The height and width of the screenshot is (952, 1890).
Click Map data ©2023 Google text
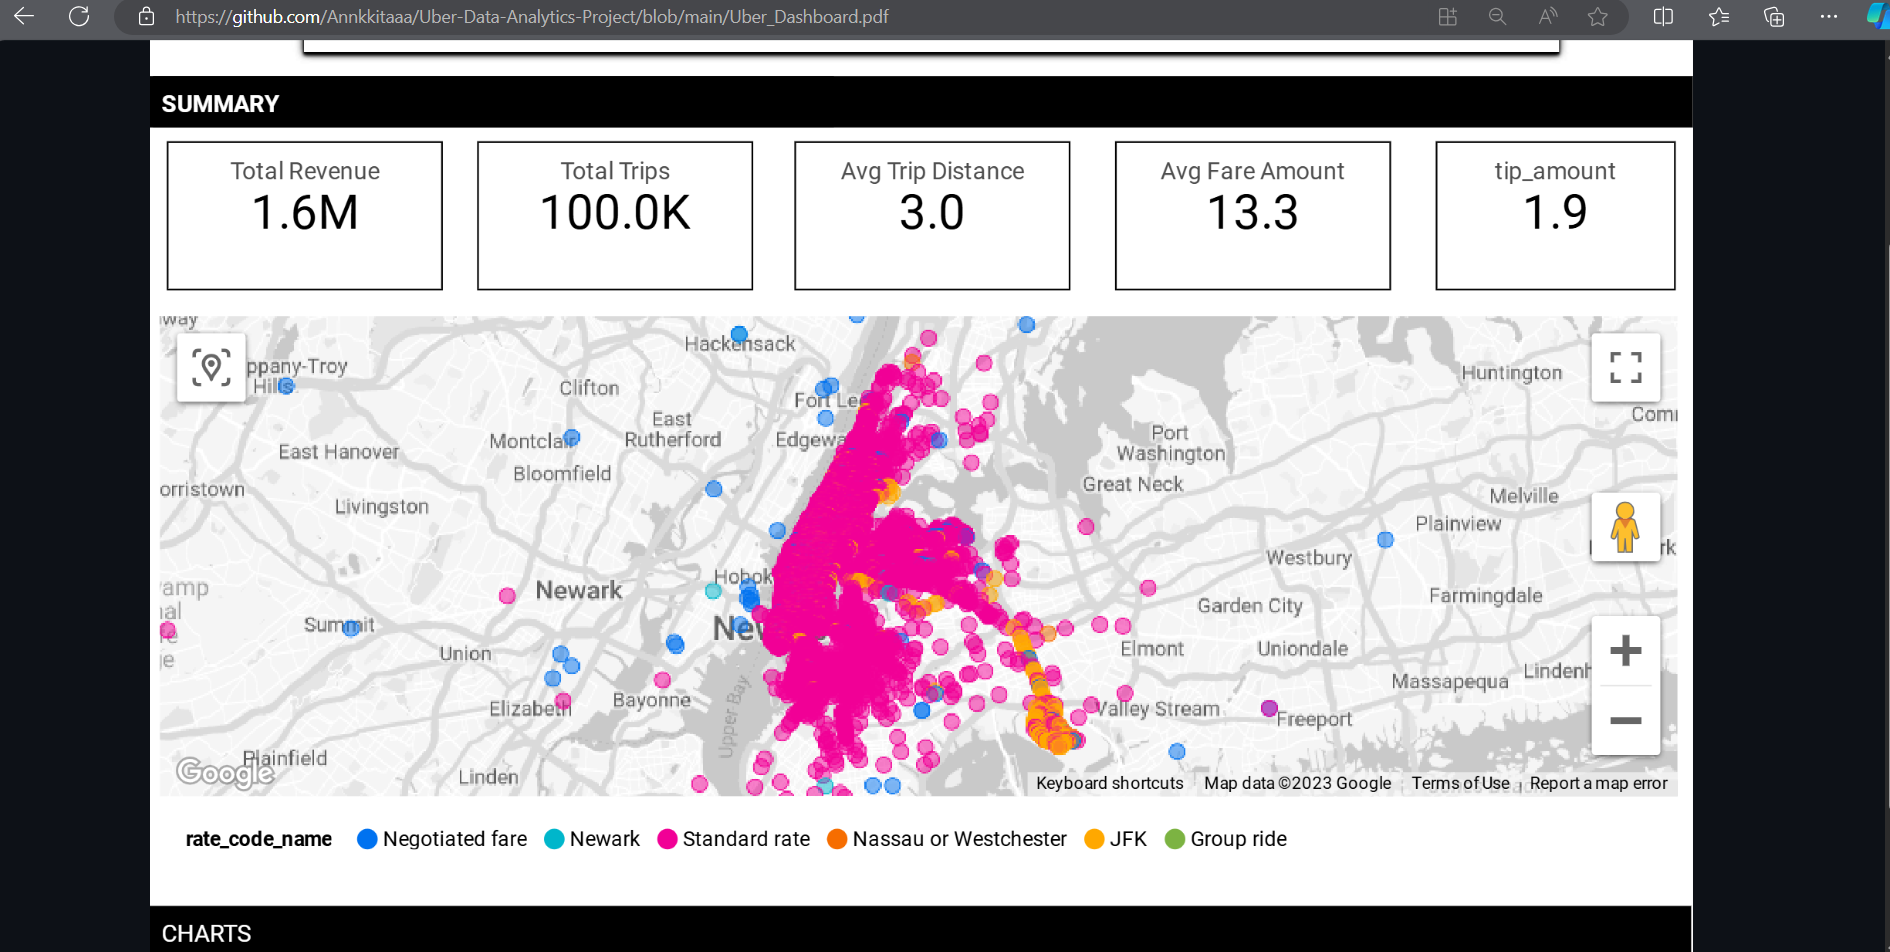click(1297, 783)
